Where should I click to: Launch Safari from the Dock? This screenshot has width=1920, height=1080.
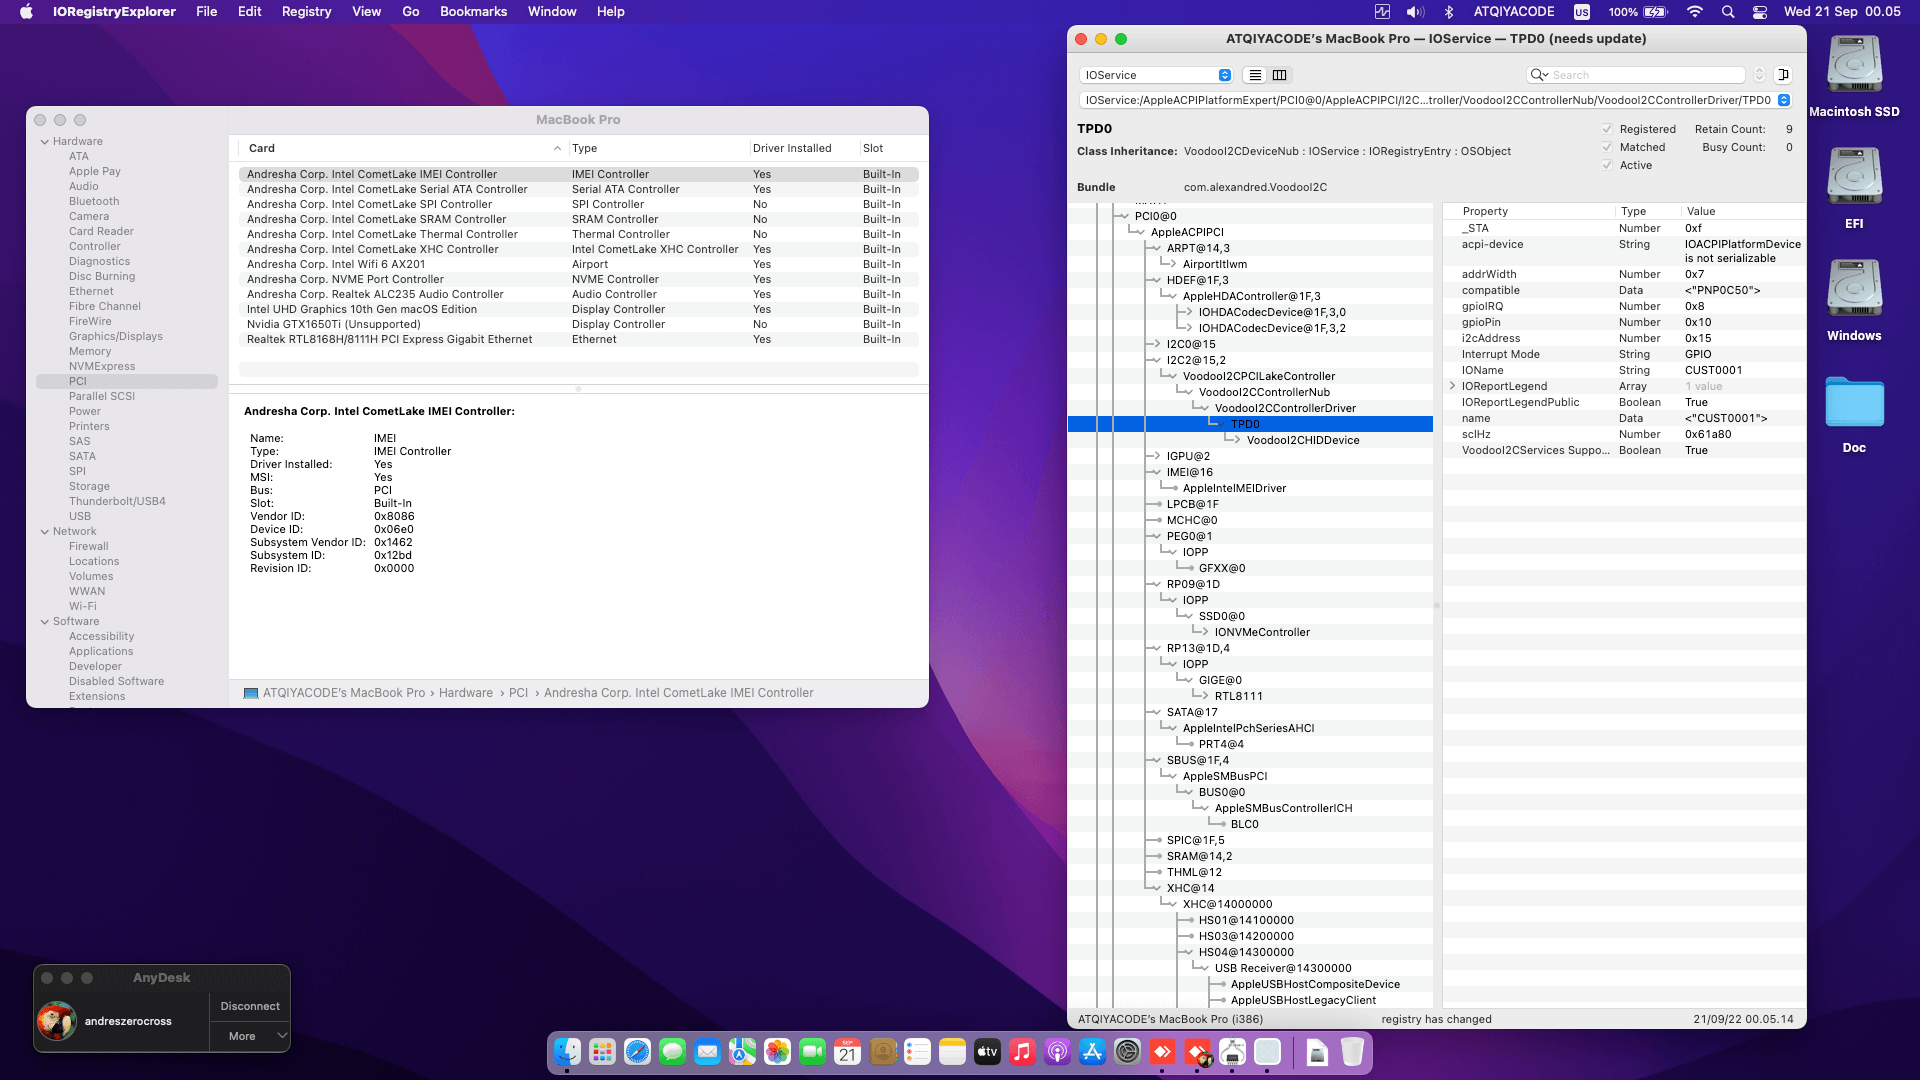[x=637, y=1052]
